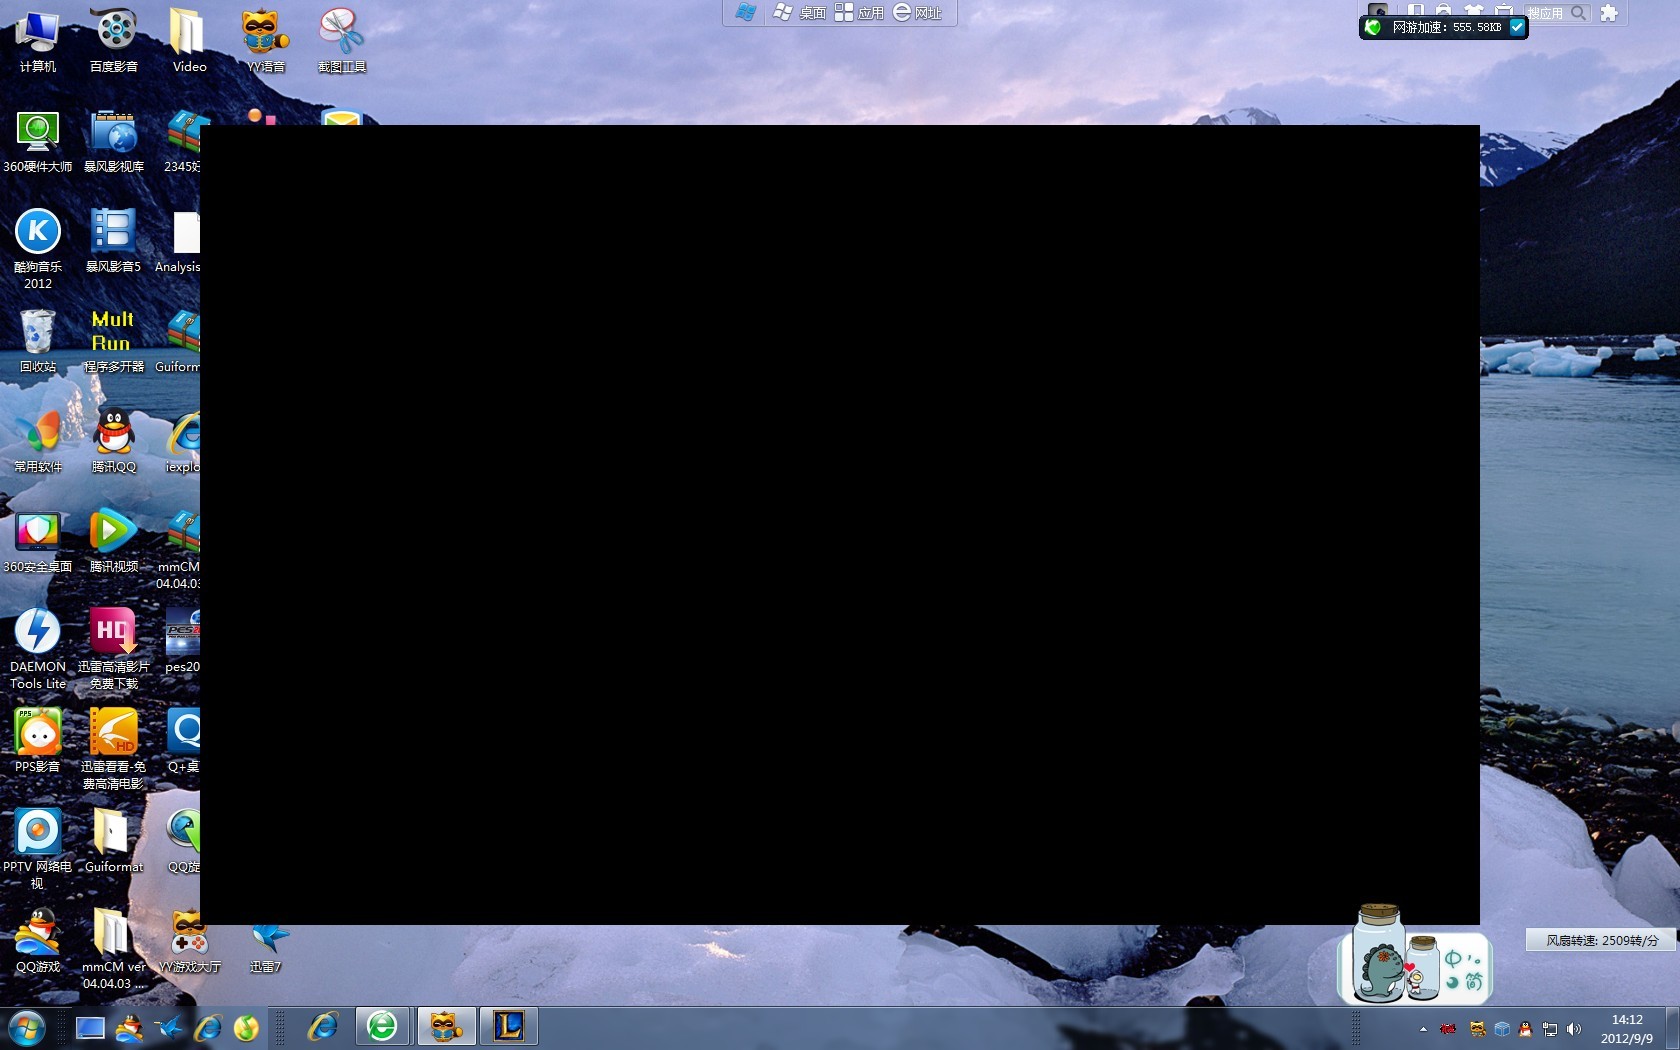The height and width of the screenshot is (1050, 1680).
Task: Toggle 简 simplified character mode
Action: coord(1473,982)
